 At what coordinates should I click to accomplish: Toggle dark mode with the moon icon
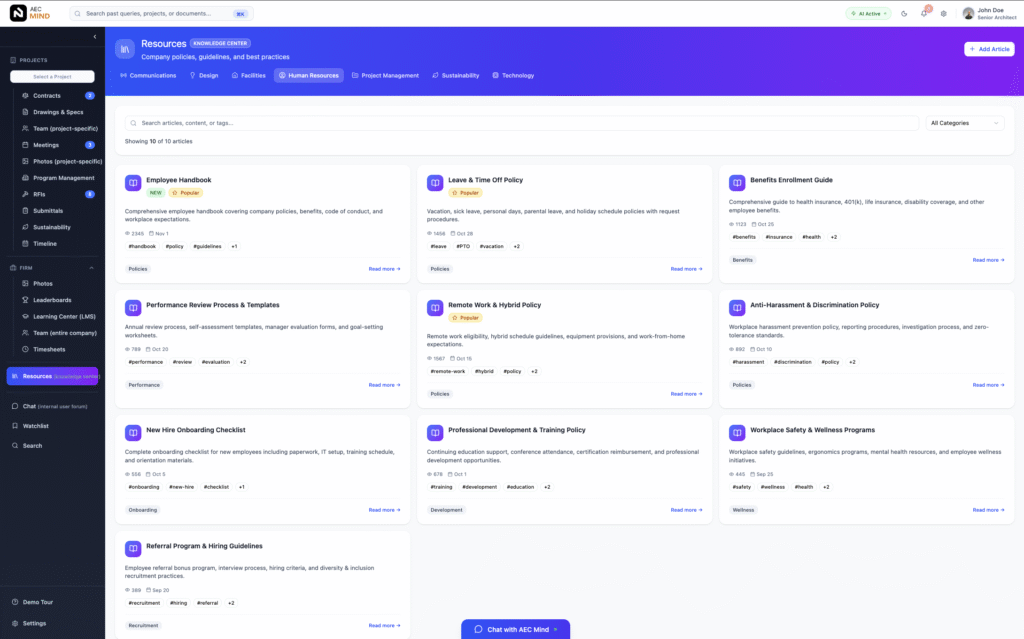(x=904, y=14)
